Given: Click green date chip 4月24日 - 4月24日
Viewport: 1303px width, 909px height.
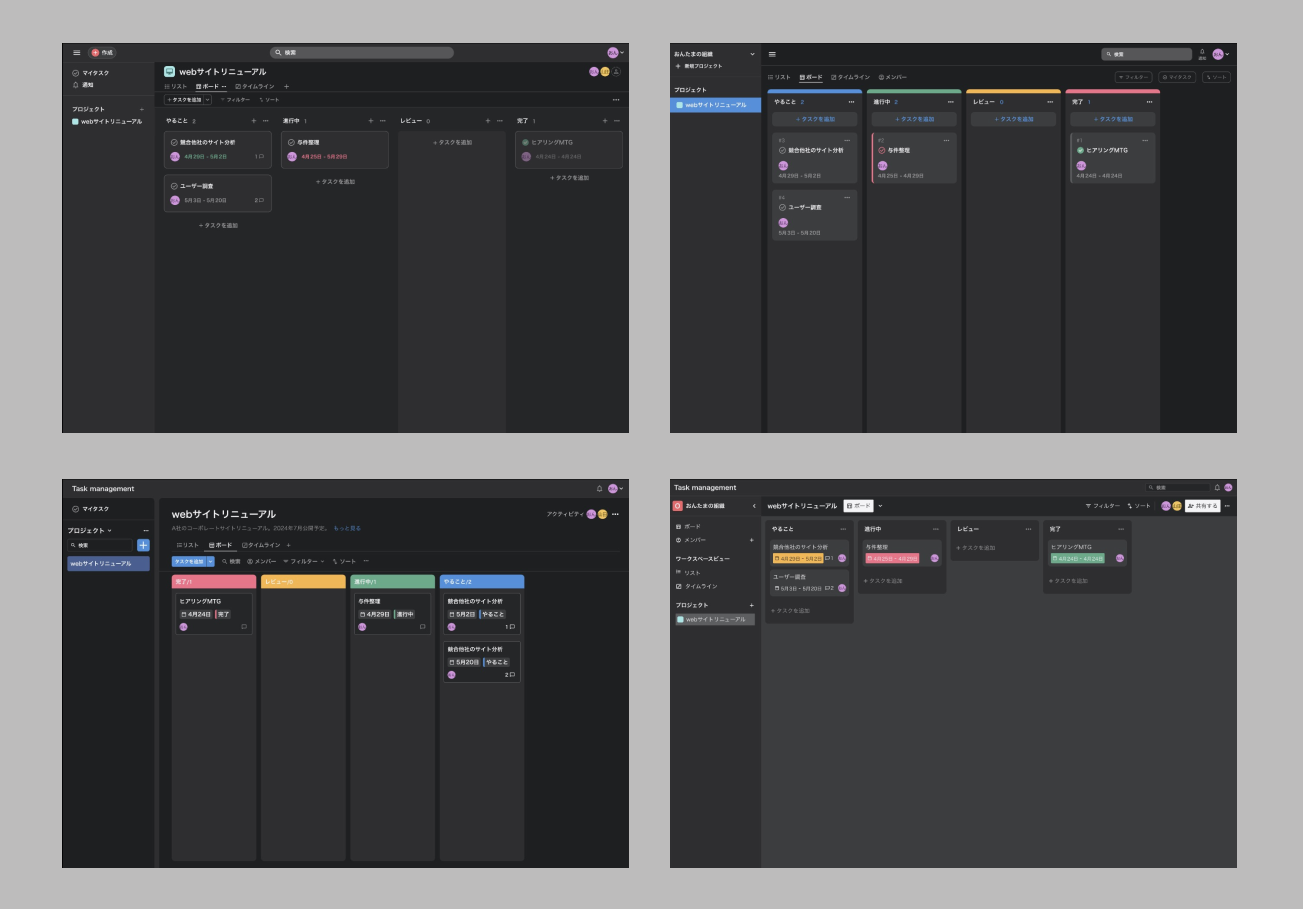Looking at the screenshot, I should point(1077,558).
